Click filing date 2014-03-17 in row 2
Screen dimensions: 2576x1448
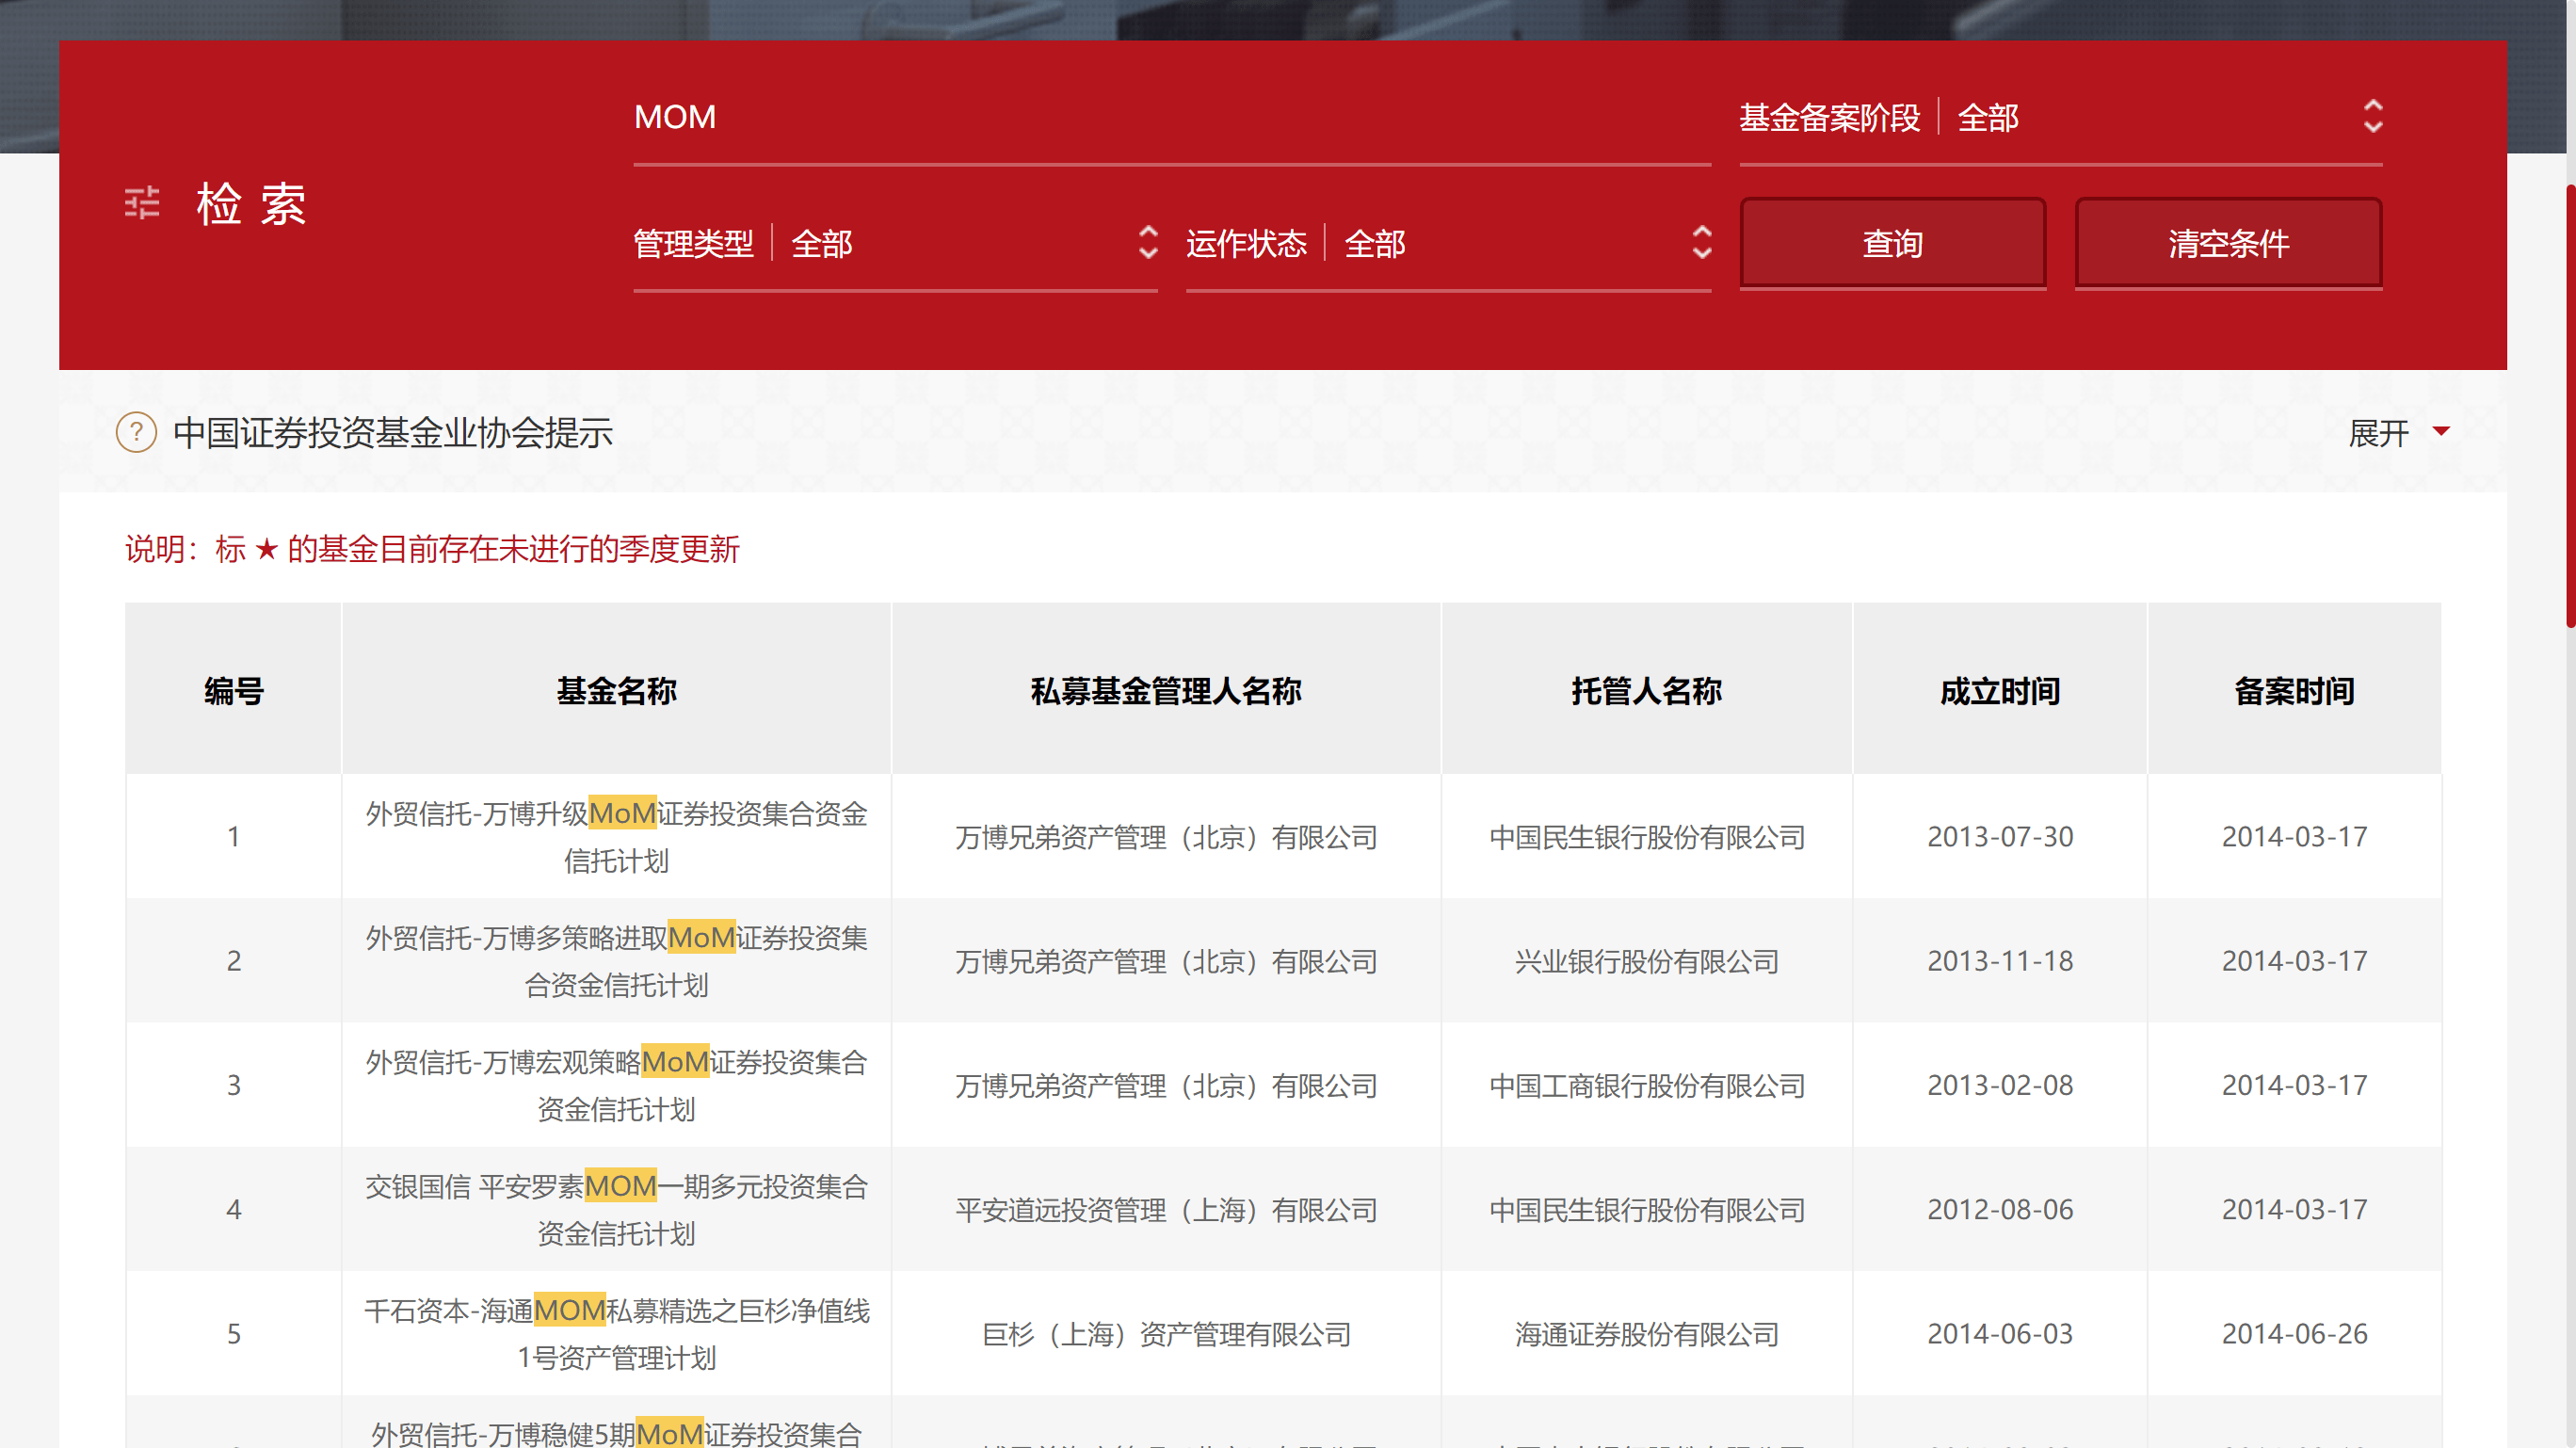(x=2294, y=960)
